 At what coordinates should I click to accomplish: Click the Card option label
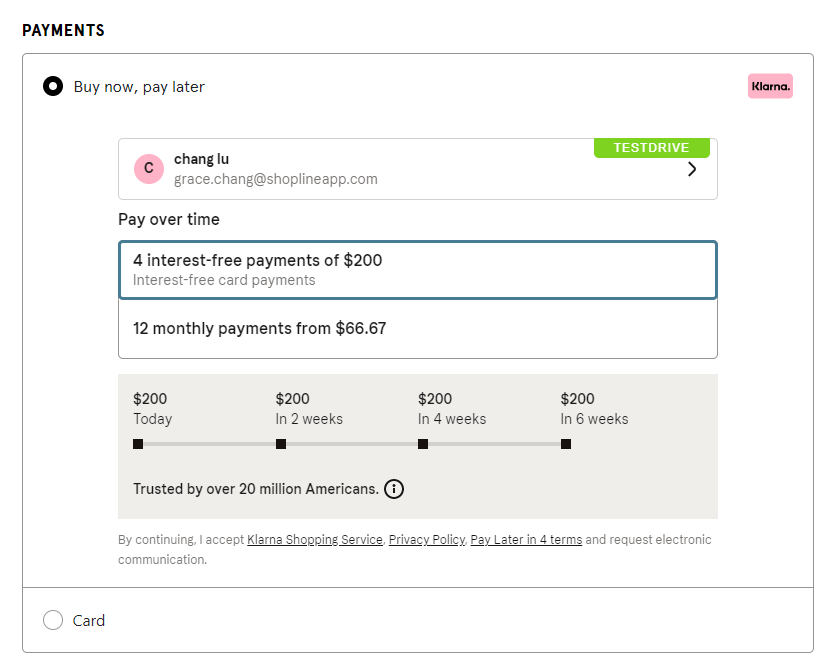89,621
